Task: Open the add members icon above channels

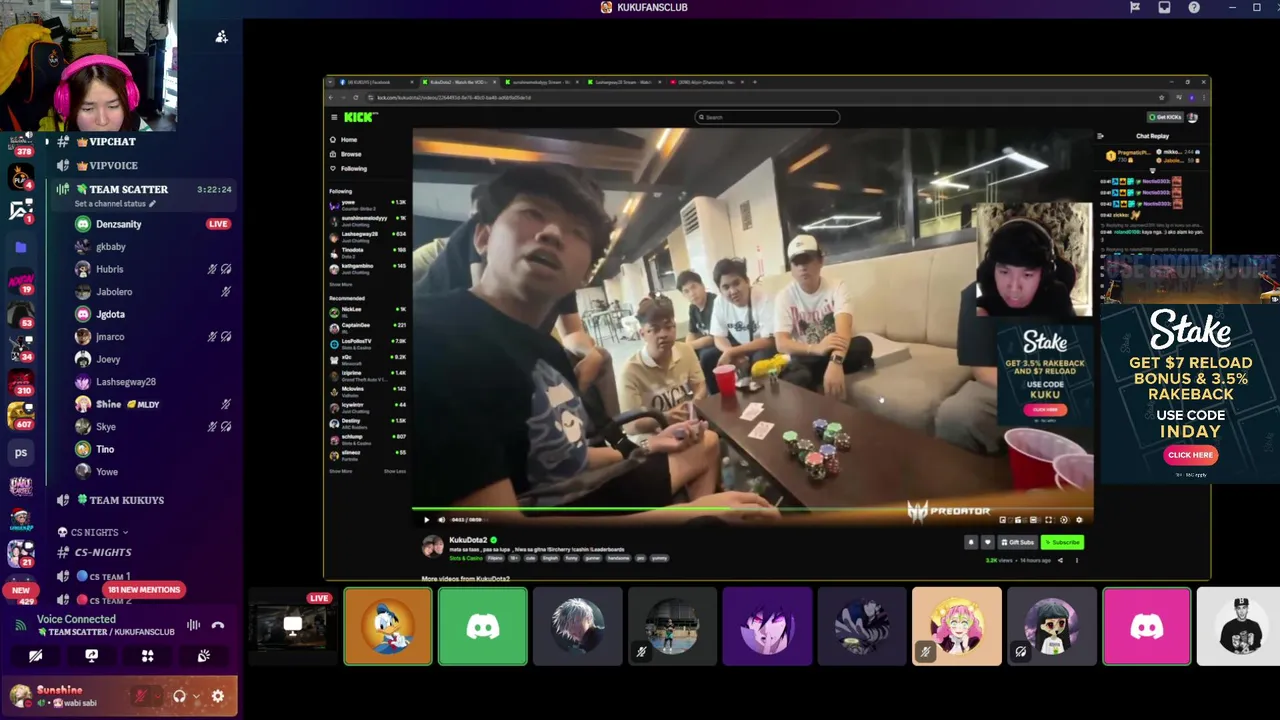Action: click(222, 37)
